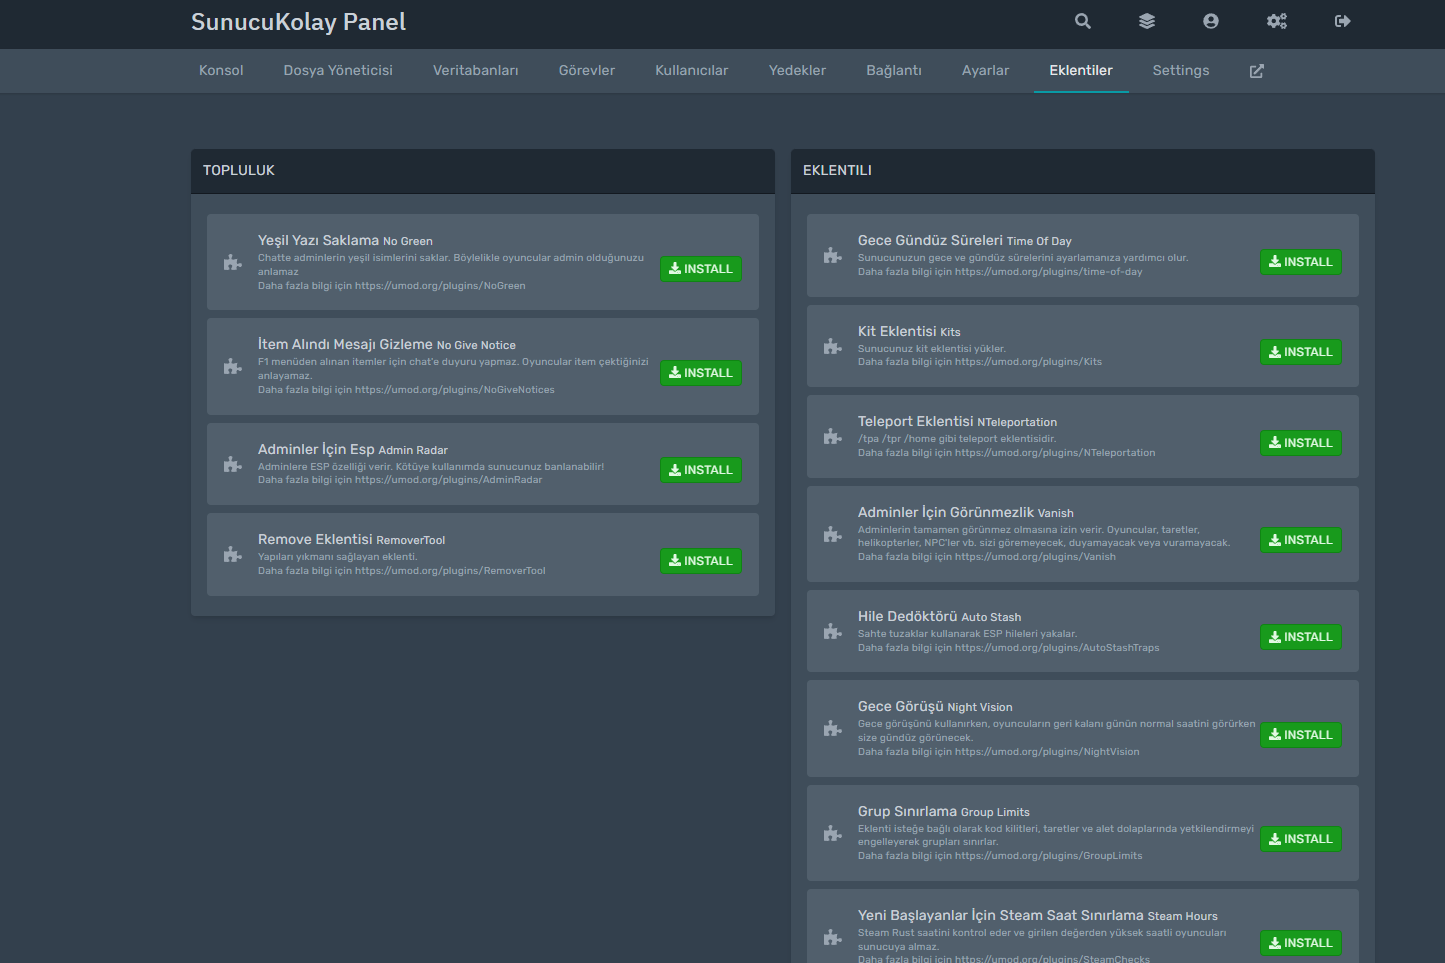Install the NTeleportation plugin
This screenshot has height=963, width=1445.
pyautogui.click(x=1301, y=443)
